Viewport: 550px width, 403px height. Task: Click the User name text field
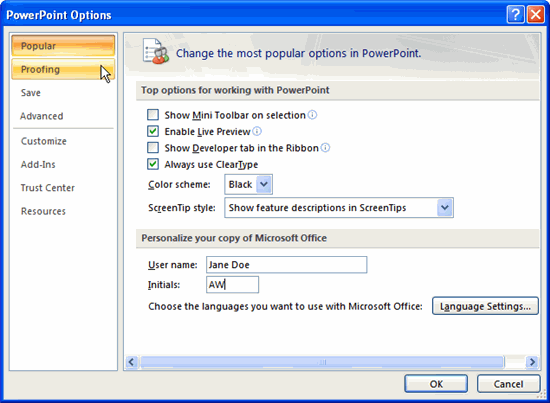287,264
